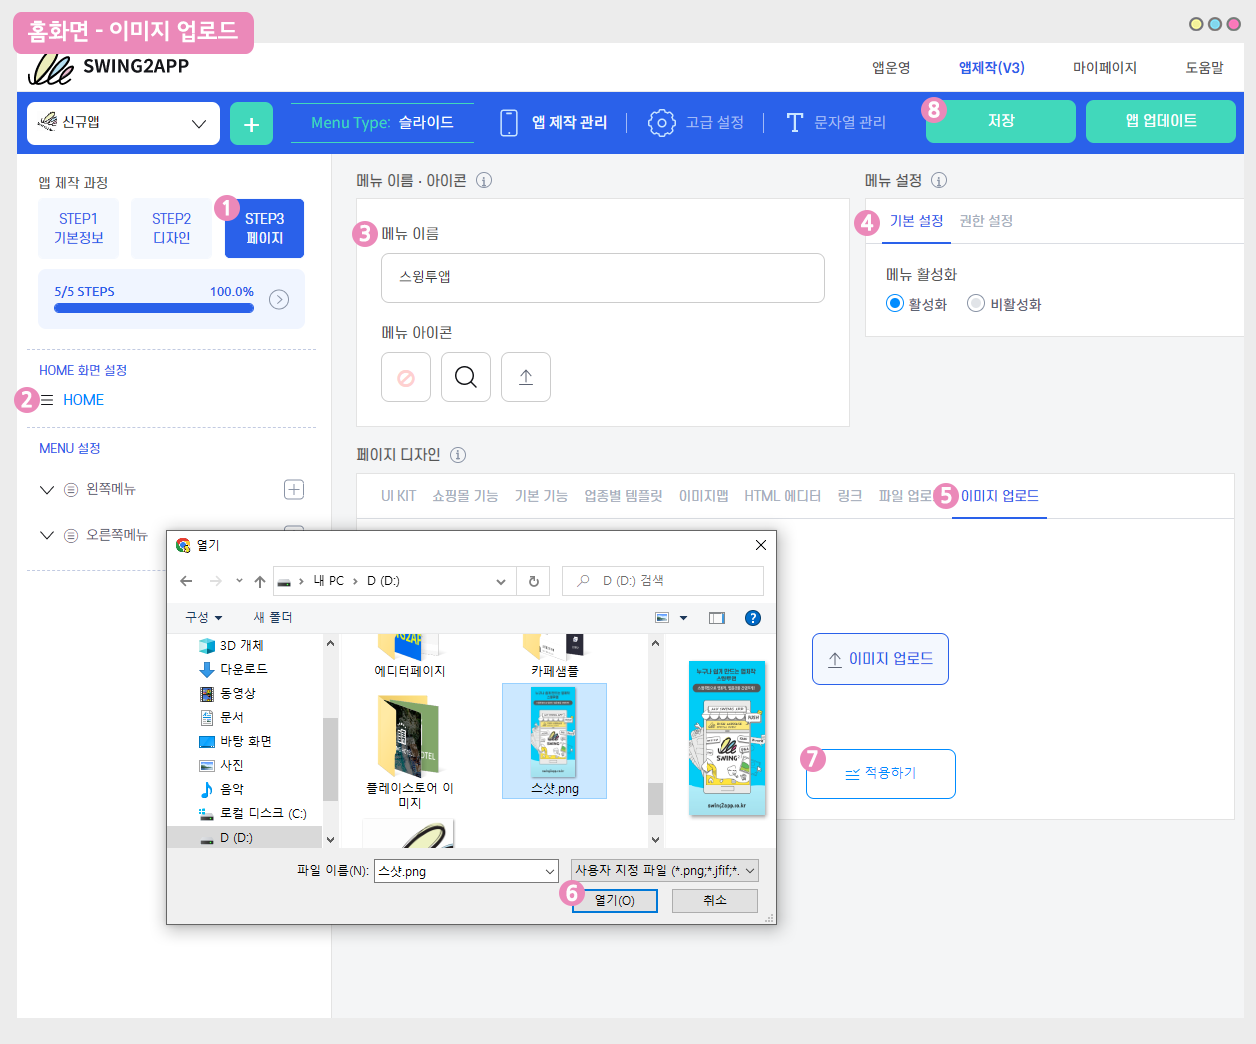Click the green plus add-app button
This screenshot has height=1044, width=1256.
(x=251, y=124)
